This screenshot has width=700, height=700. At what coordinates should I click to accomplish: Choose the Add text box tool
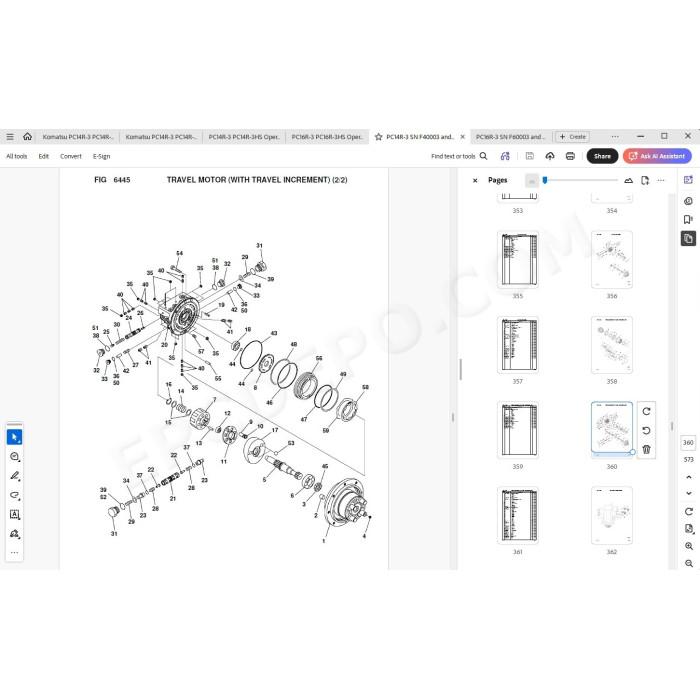pos(14,514)
